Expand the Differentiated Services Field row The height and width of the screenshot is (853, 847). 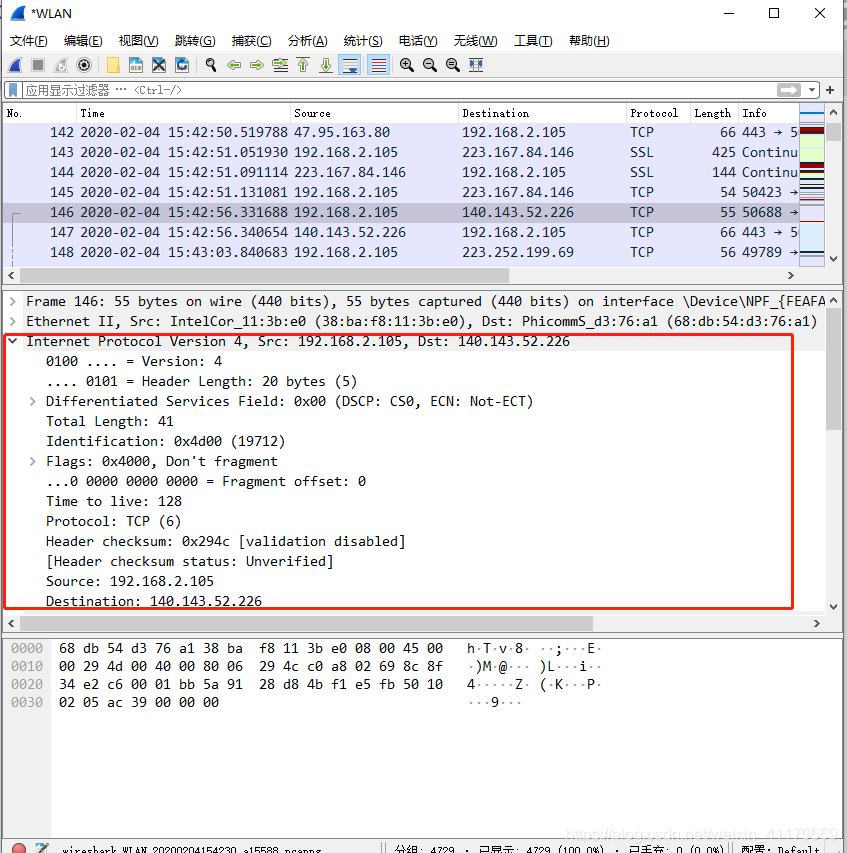pyautogui.click(x=33, y=401)
